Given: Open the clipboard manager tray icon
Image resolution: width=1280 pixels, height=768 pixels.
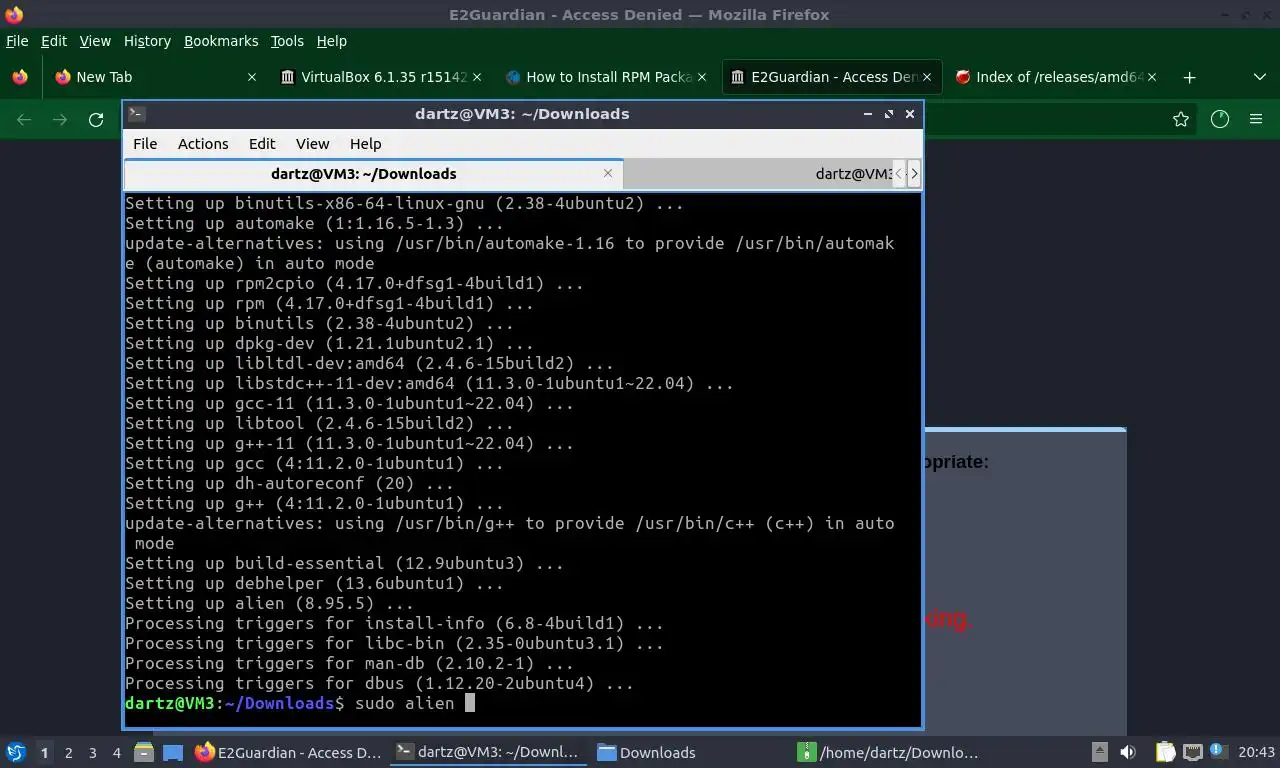Looking at the screenshot, I should pyautogui.click(x=1165, y=752).
